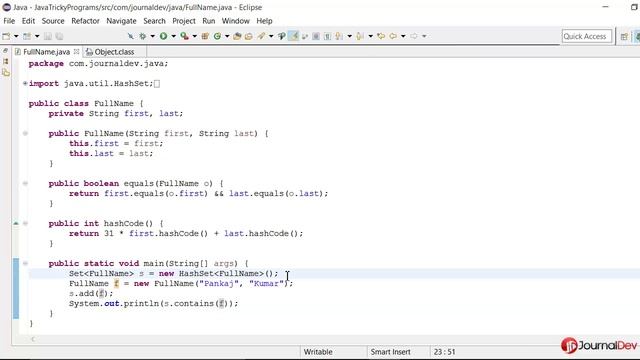Click the horizontal scrollbar left arrow
The image size is (640, 360).
point(33,339)
